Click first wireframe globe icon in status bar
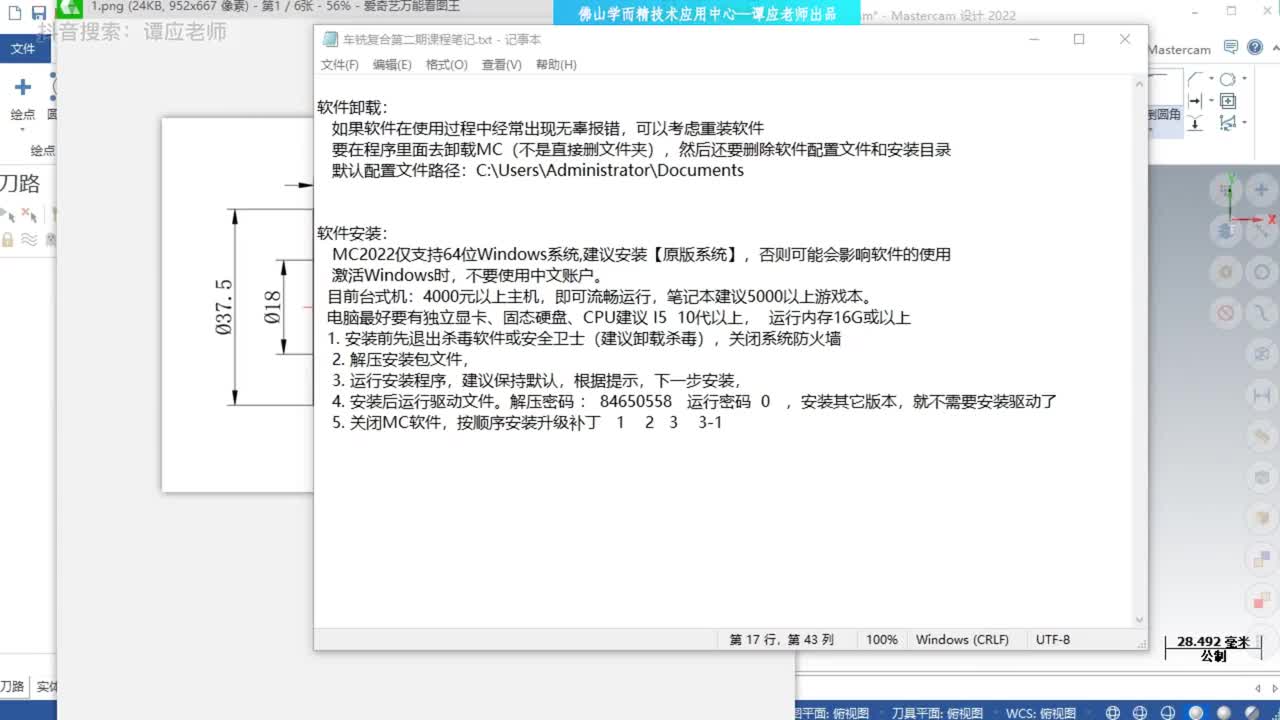The width and height of the screenshot is (1280, 720). point(1113,713)
